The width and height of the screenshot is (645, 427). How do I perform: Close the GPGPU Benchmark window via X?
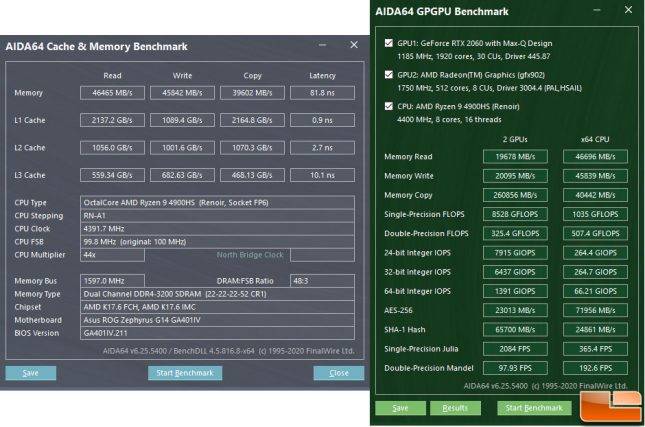pos(628,10)
